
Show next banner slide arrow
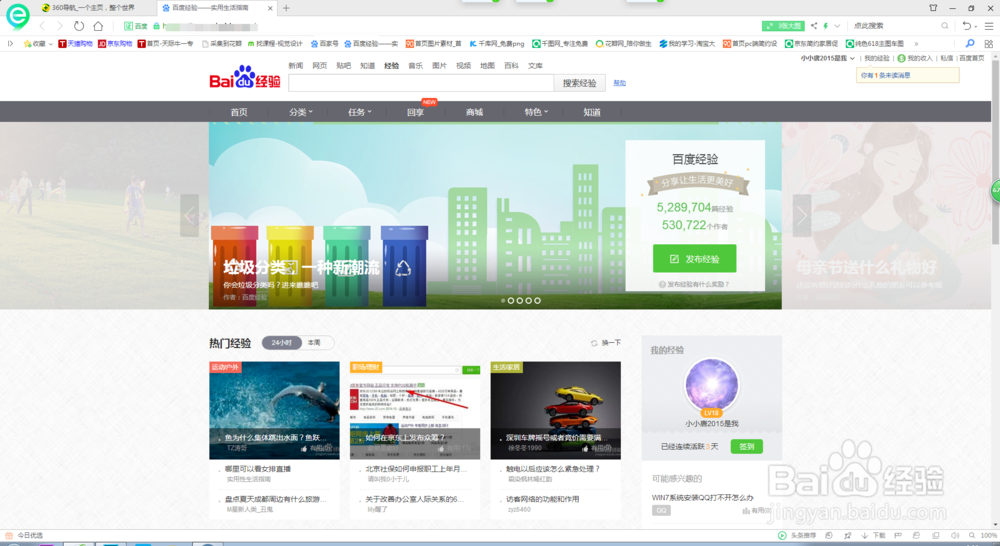pos(802,216)
